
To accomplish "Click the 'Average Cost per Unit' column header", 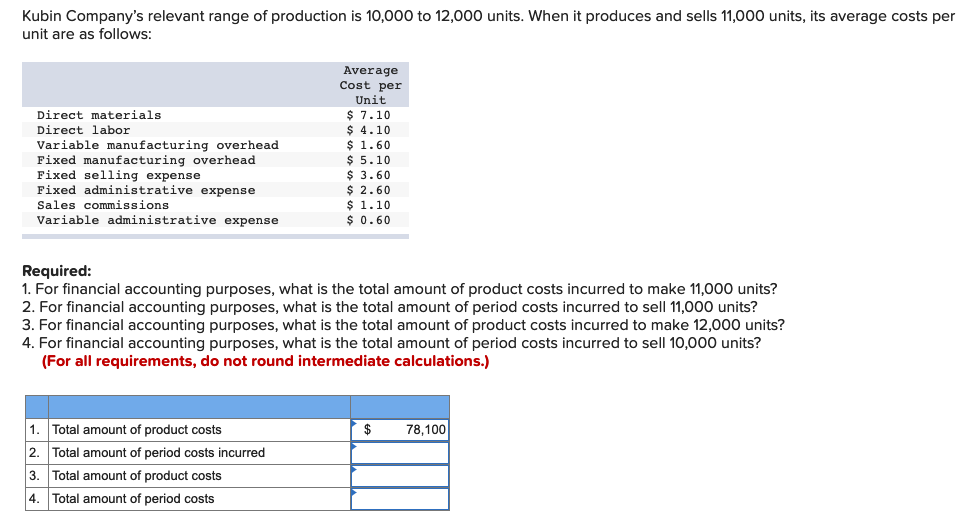I will [371, 85].
